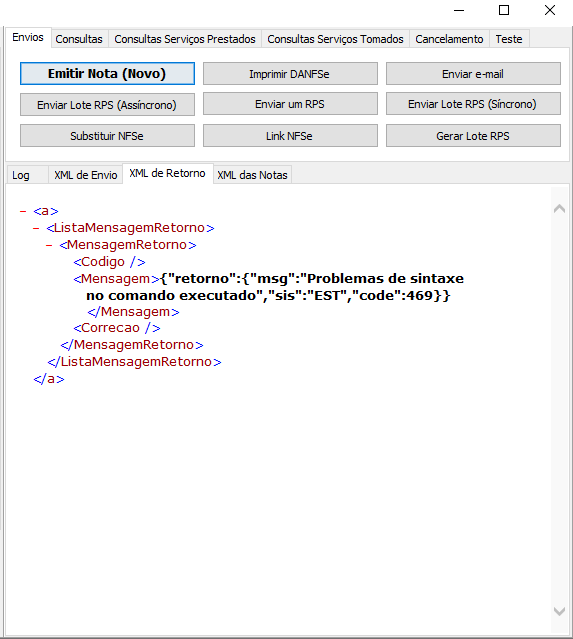Switch to the Cancelamento tab

[449, 39]
